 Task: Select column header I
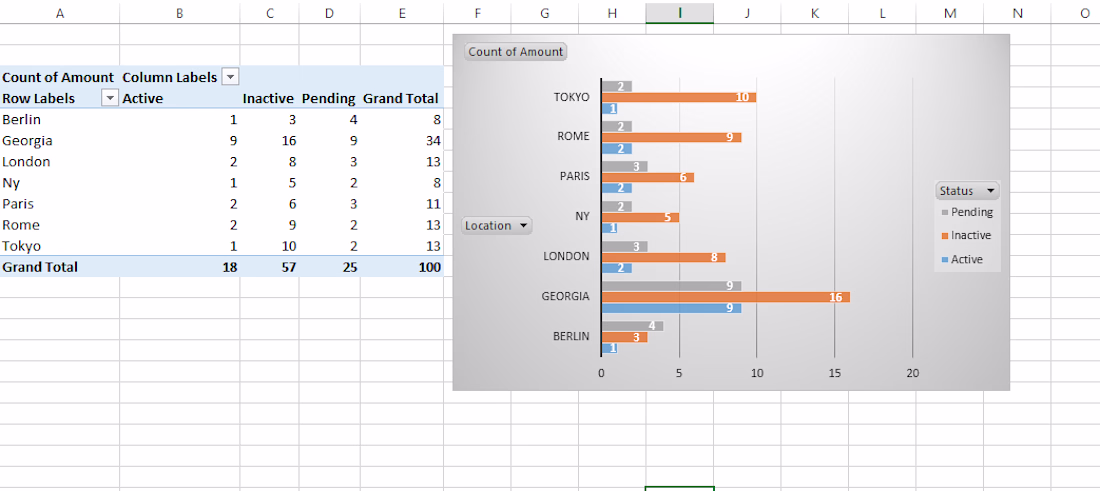click(x=680, y=13)
